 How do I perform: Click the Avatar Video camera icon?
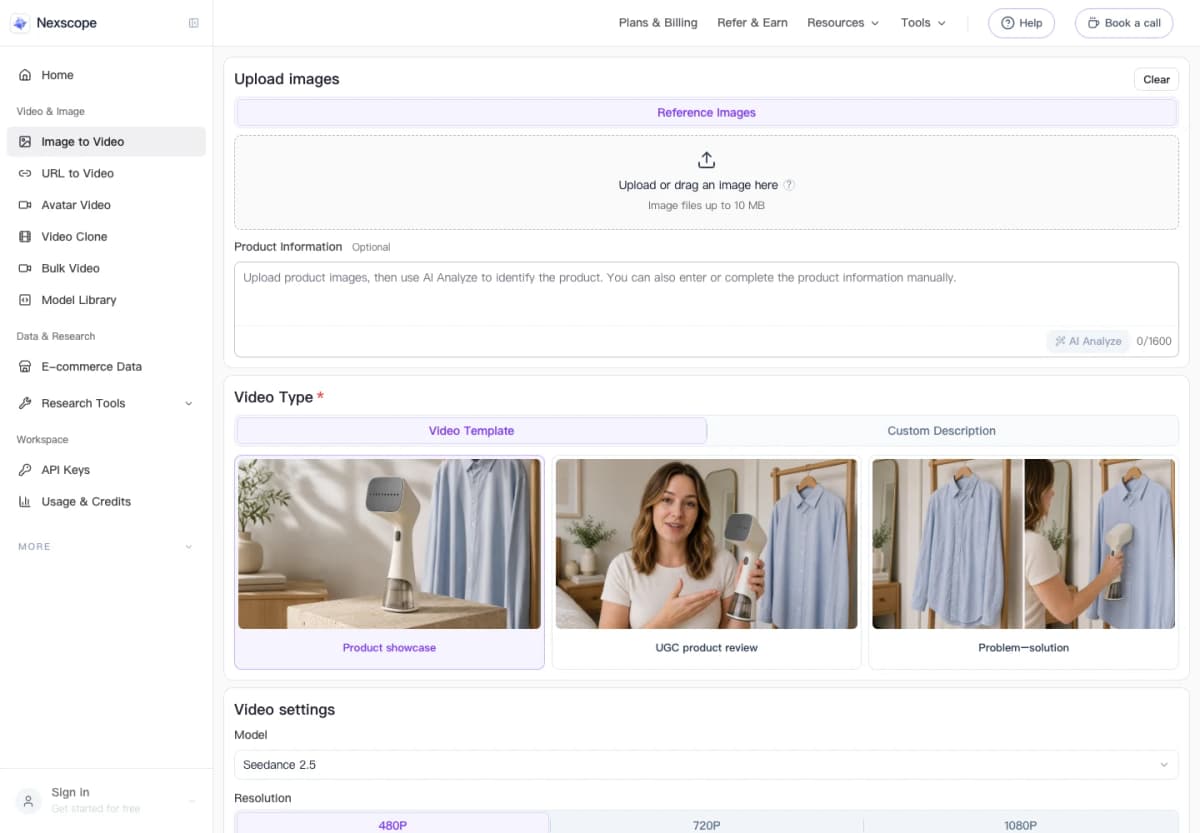click(25, 205)
